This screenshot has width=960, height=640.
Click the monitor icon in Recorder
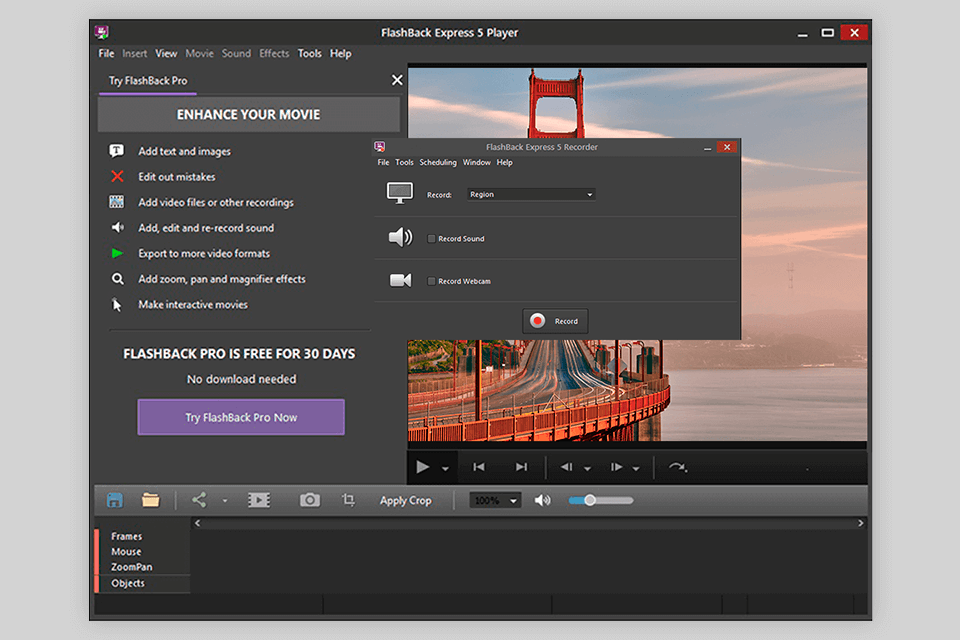click(400, 193)
